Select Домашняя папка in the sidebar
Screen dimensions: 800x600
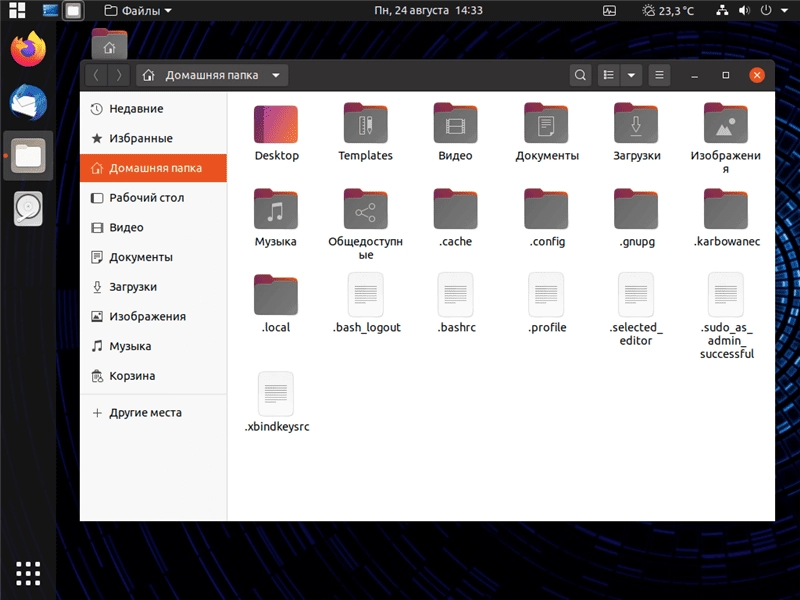click(153, 168)
